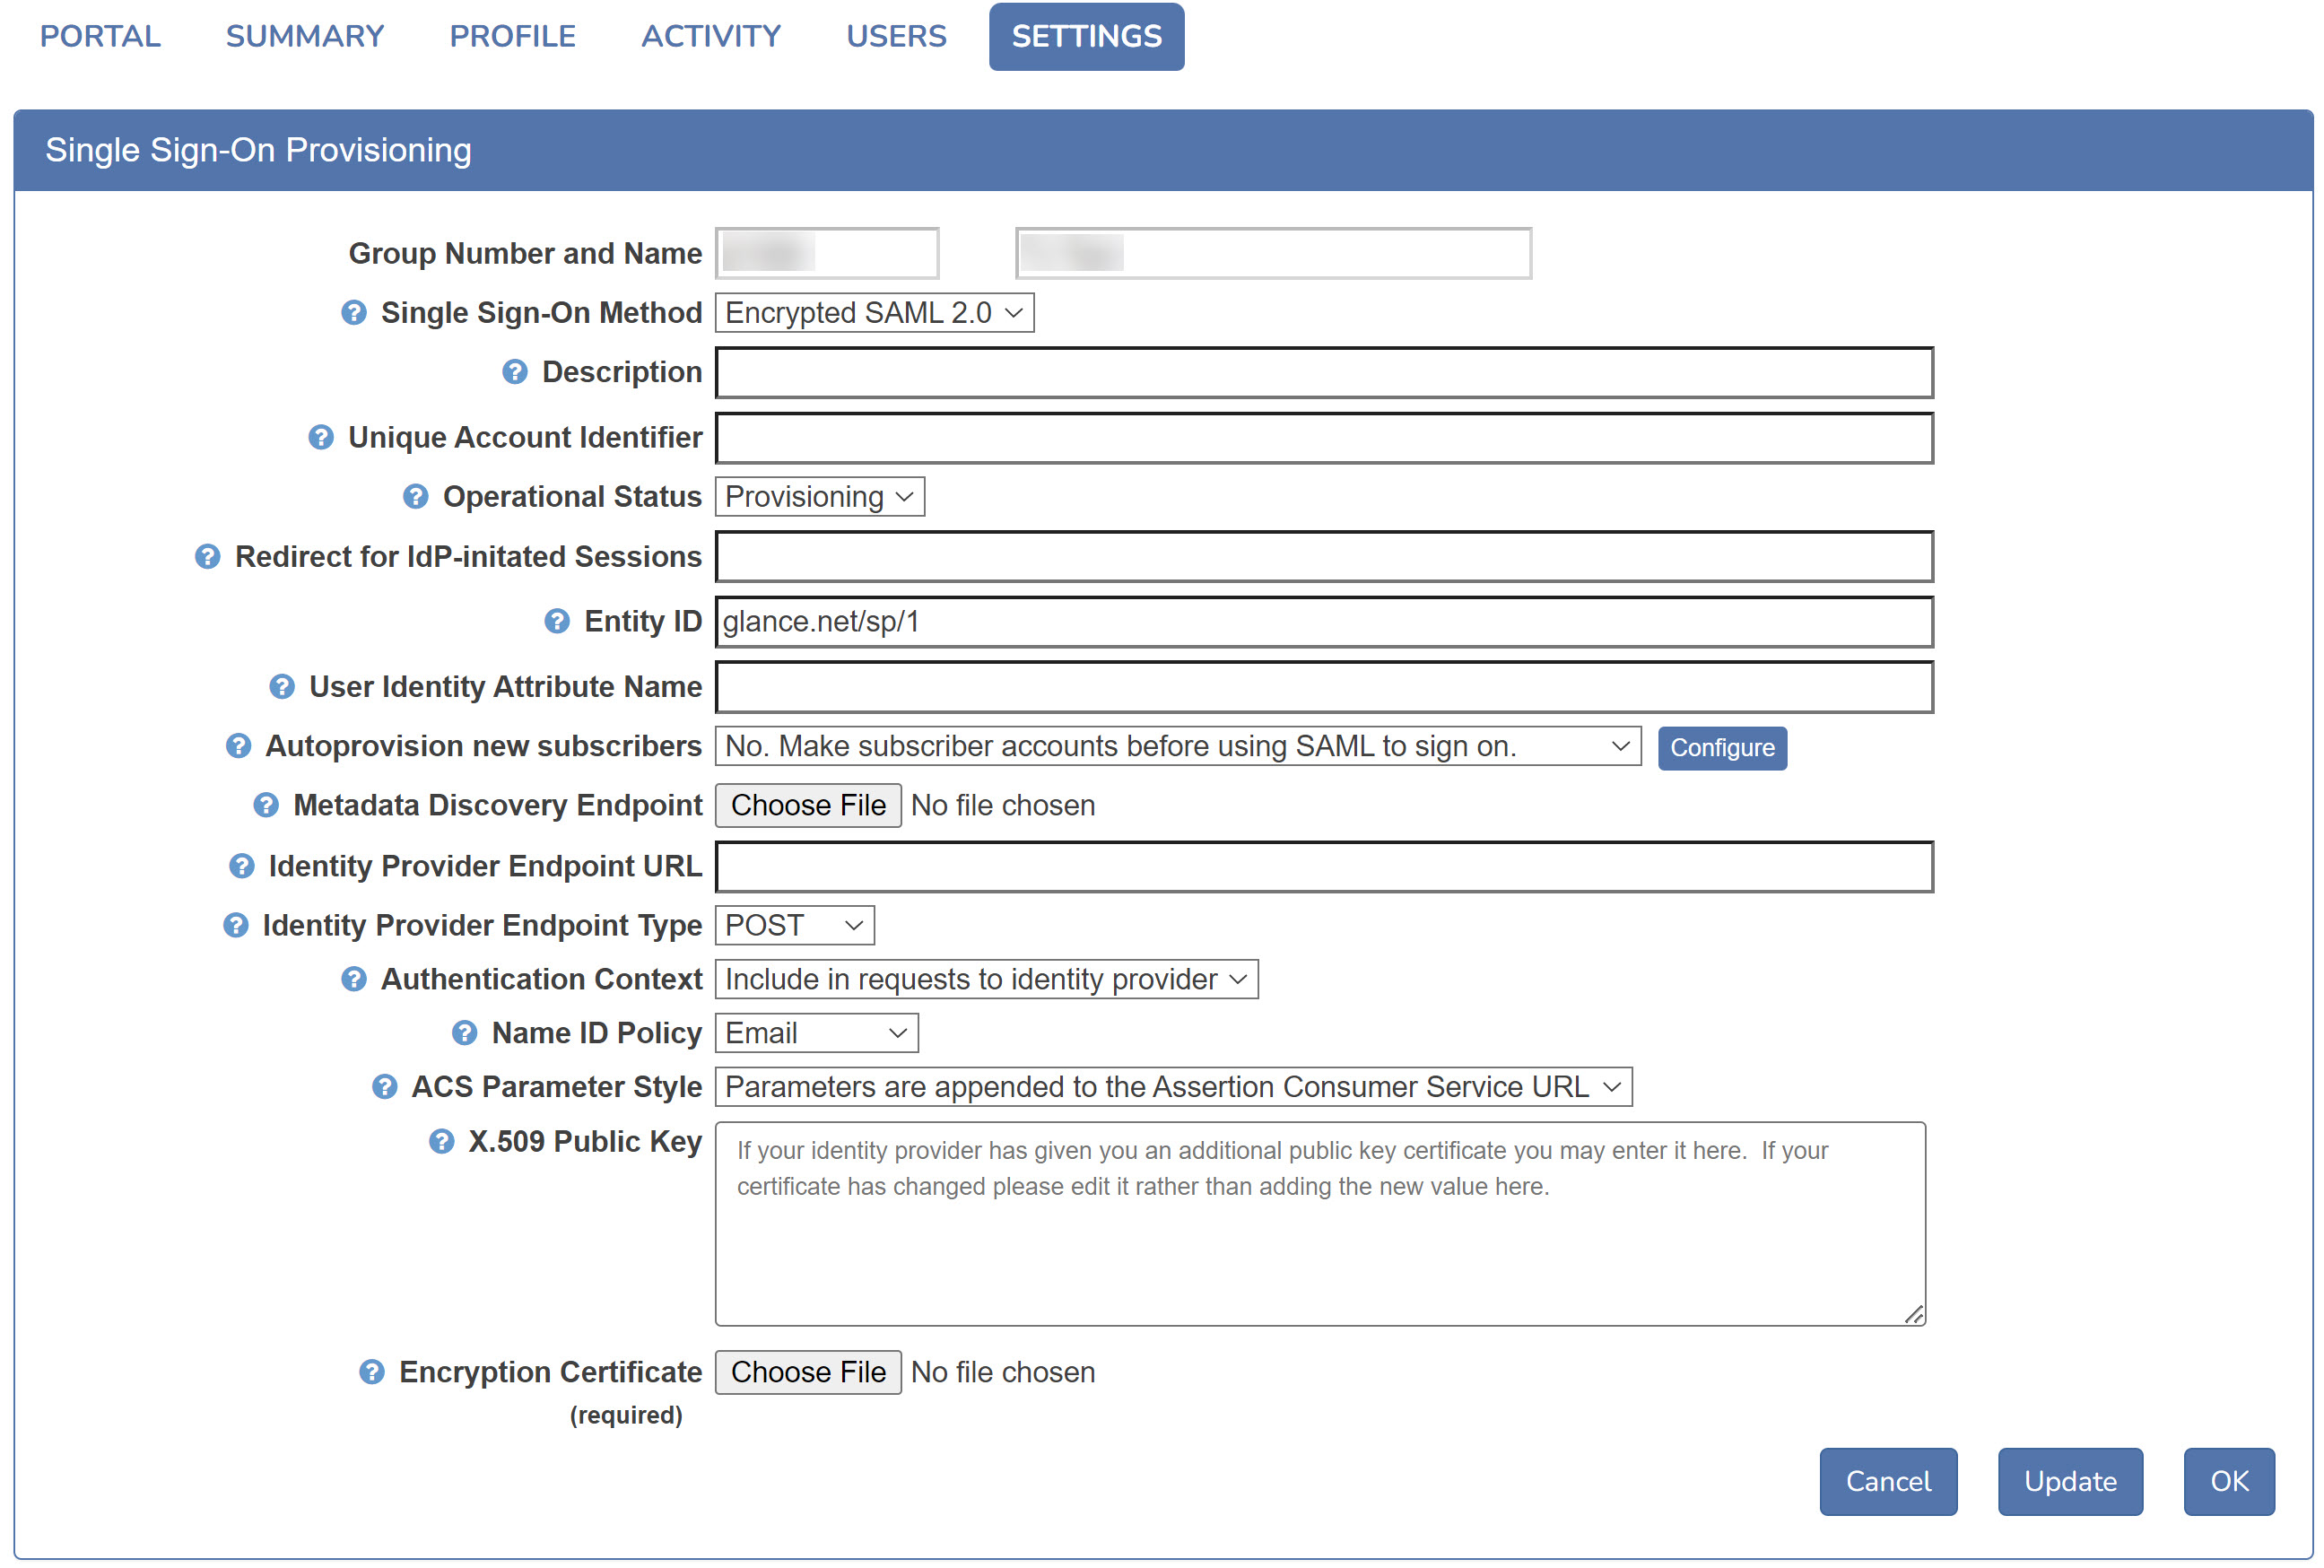
Task: Click help icon for Encryption Certificate
Action: [371, 1372]
